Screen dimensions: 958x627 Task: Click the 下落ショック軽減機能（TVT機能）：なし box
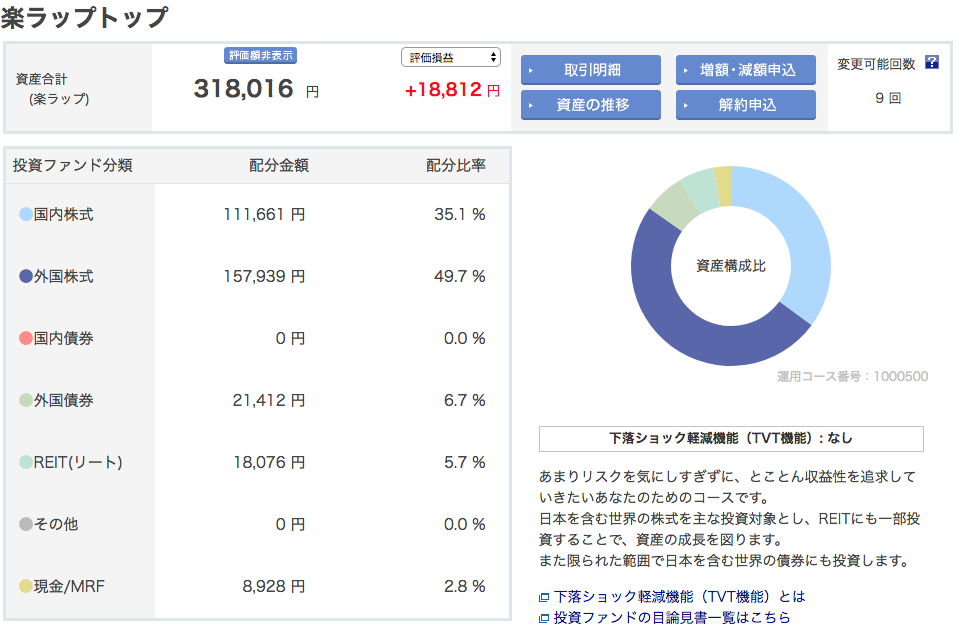[x=731, y=439]
